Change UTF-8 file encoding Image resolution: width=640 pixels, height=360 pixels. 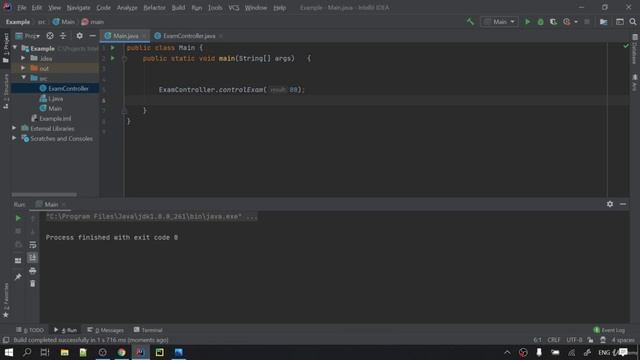pos(574,340)
